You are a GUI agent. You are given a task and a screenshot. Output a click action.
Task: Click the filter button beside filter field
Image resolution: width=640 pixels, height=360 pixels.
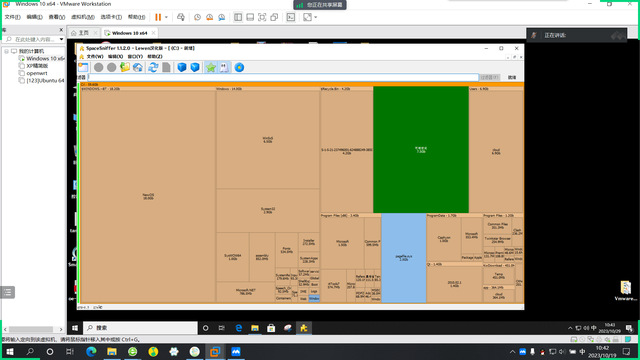[489, 77]
